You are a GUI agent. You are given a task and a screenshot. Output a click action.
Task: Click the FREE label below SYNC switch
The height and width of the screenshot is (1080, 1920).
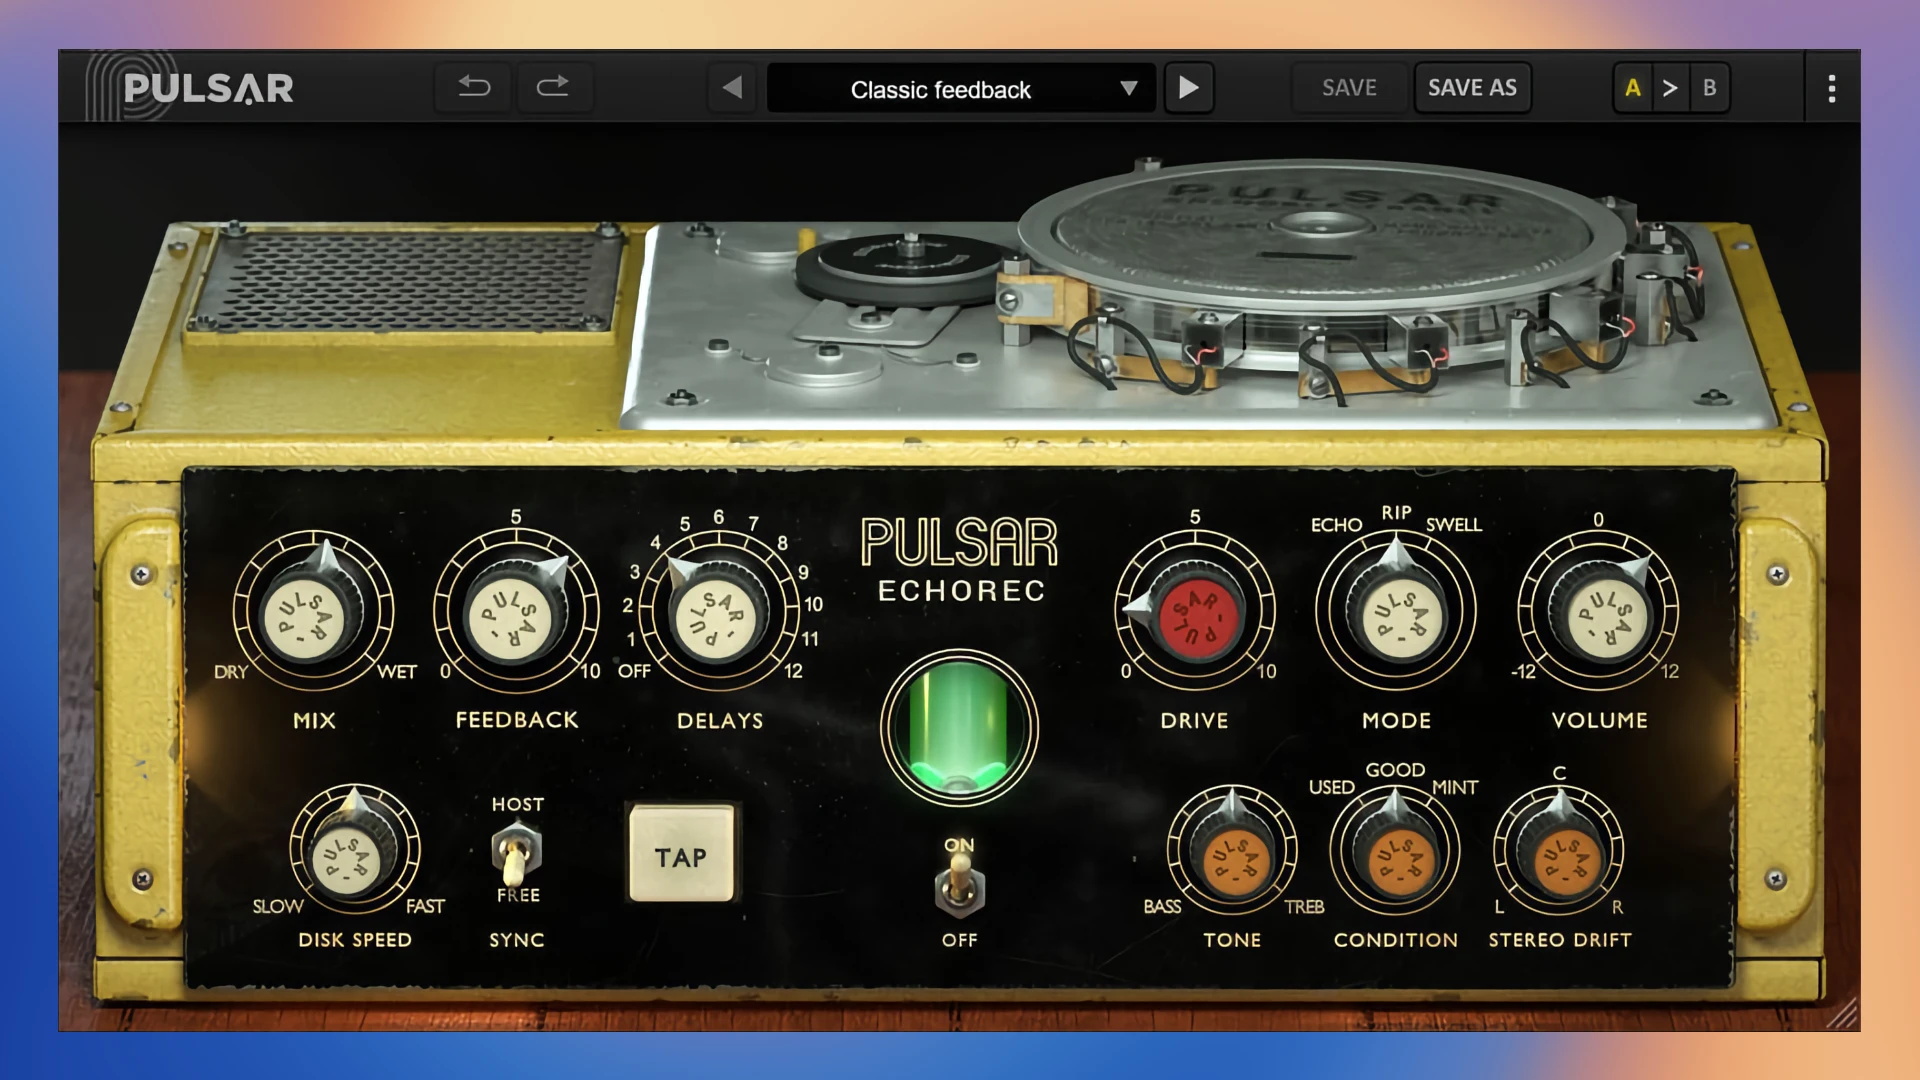point(518,895)
